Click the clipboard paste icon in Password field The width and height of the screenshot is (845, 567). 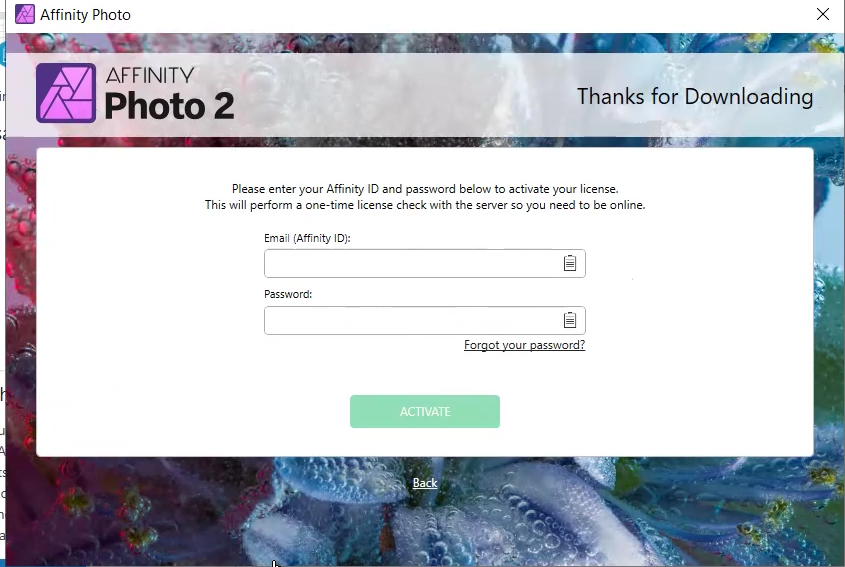click(569, 320)
